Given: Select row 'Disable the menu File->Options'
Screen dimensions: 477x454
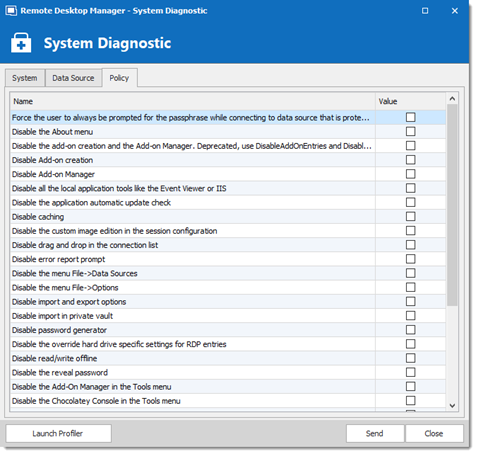Looking at the screenshot, I should pos(228,288).
